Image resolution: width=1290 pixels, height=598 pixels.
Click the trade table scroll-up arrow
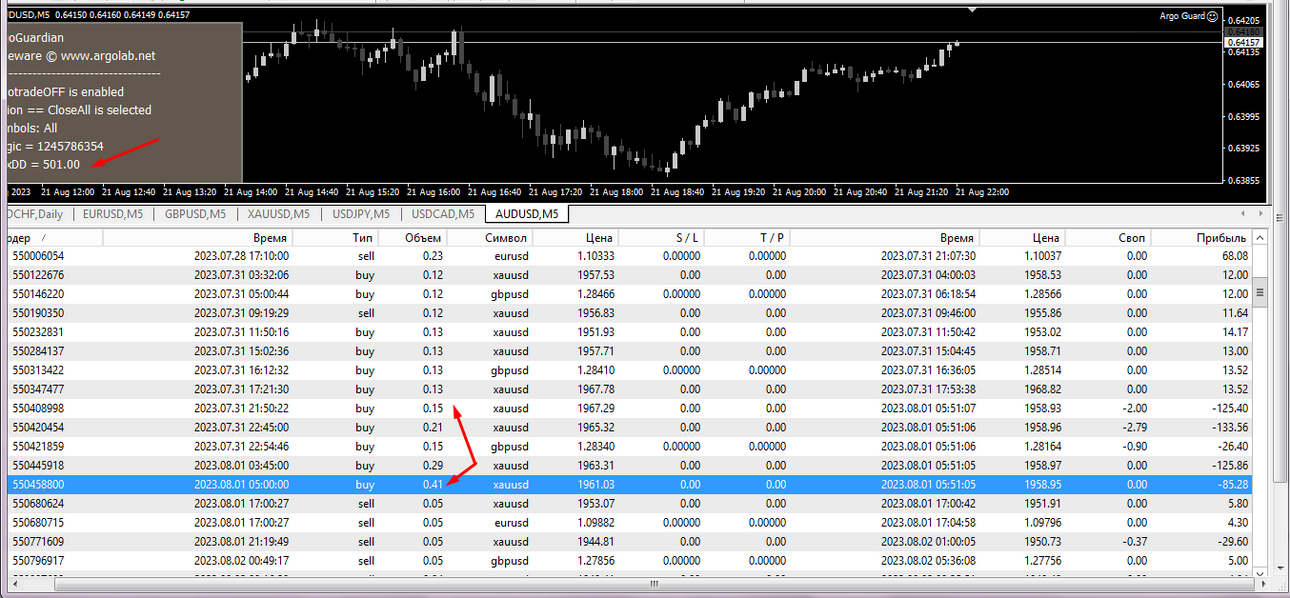tap(1261, 238)
